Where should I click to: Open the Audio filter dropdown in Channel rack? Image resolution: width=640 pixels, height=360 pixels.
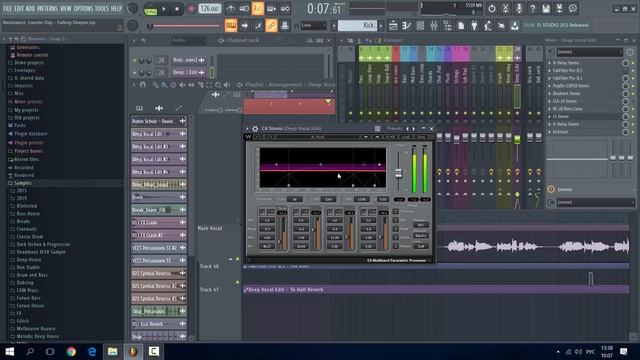tap(189, 40)
